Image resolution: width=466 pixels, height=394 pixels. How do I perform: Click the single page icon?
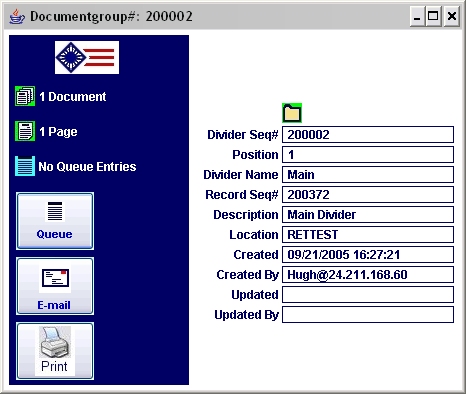pos(25,131)
